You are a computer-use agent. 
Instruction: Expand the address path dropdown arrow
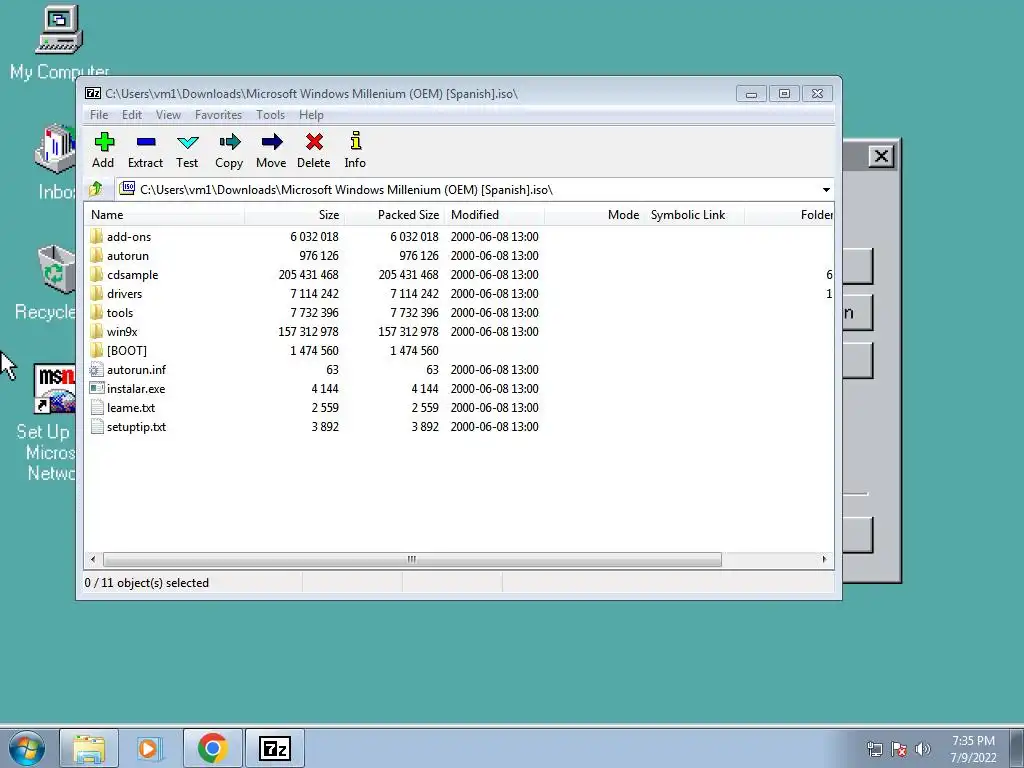(x=826, y=189)
